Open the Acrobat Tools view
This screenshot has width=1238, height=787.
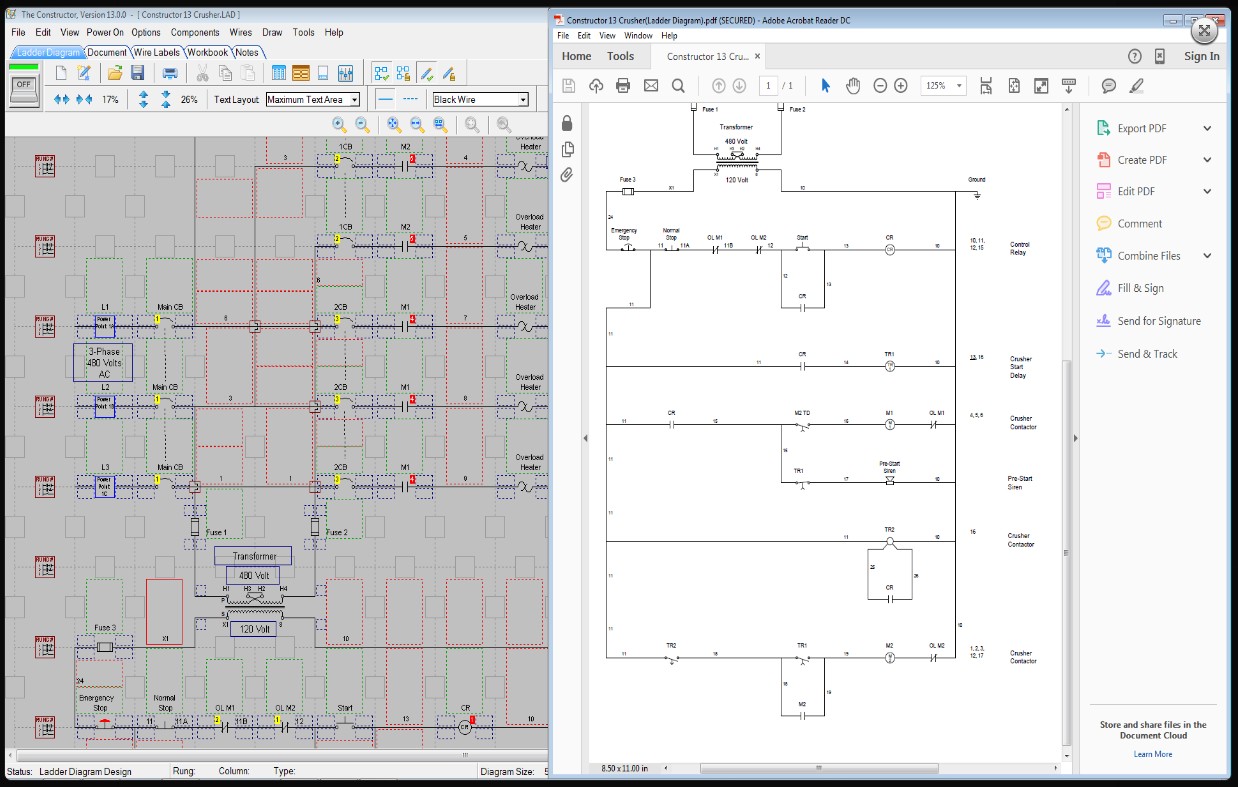621,56
